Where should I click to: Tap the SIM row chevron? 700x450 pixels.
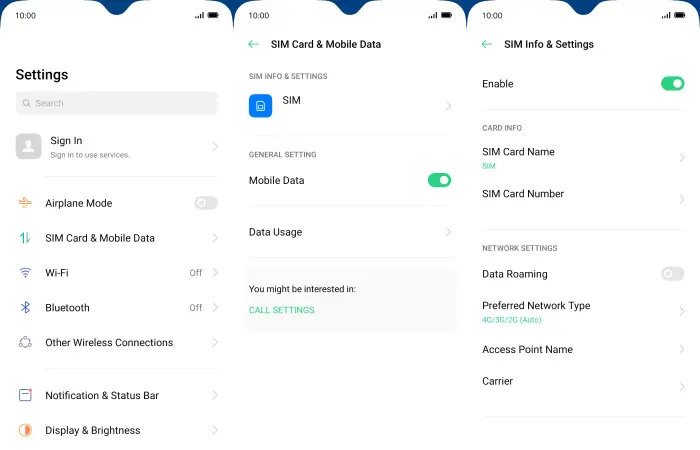coord(448,106)
